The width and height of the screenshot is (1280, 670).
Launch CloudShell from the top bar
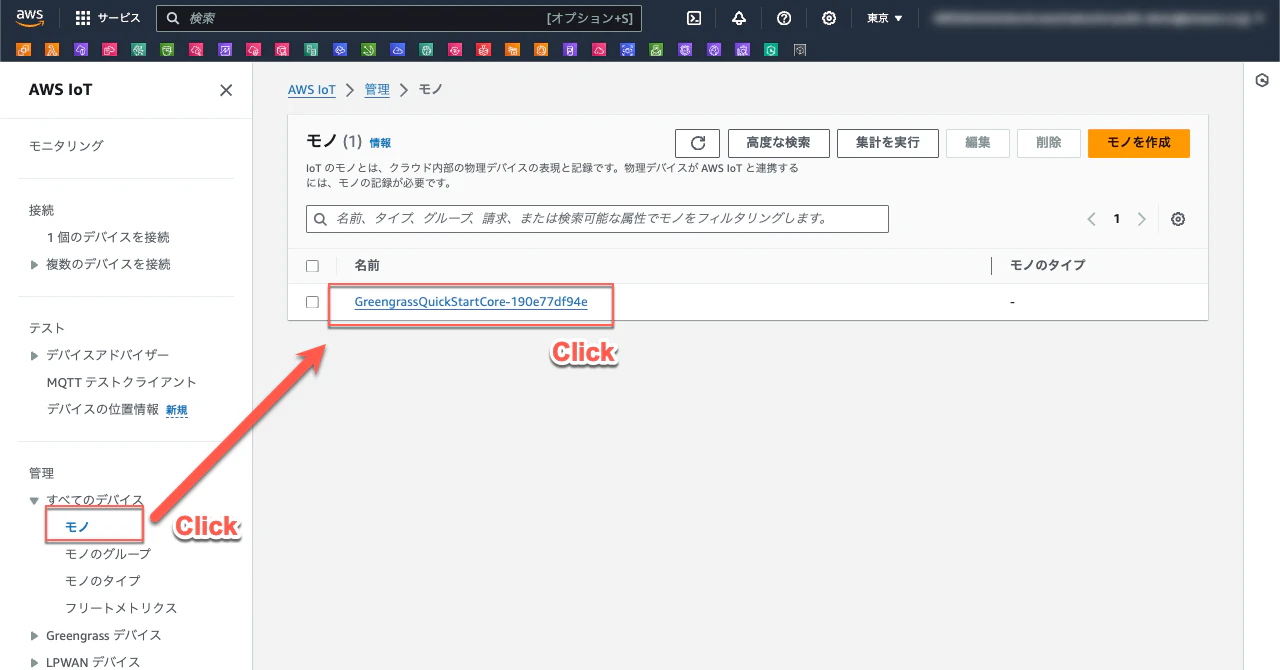(694, 18)
